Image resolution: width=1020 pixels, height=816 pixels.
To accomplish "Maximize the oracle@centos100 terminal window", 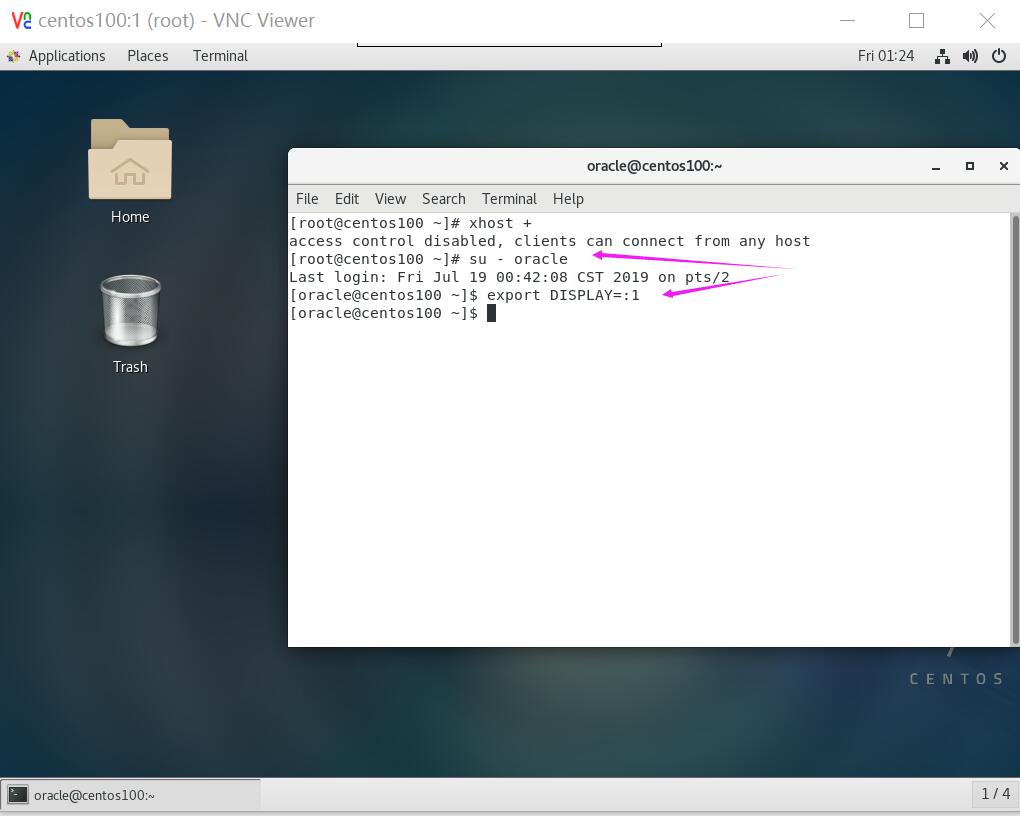I will (970, 166).
